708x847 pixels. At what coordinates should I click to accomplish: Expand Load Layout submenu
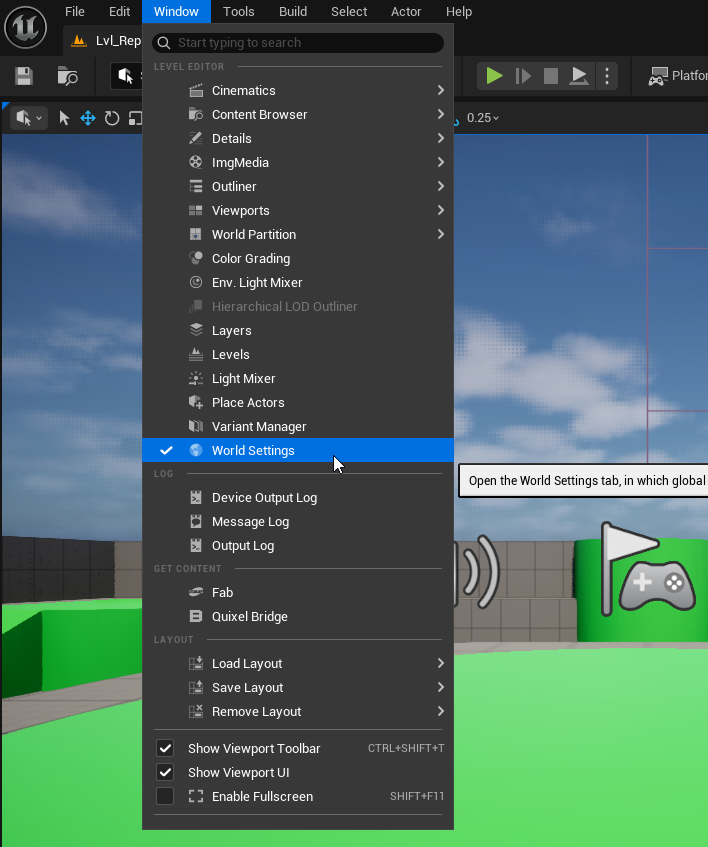(x=298, y=663)
